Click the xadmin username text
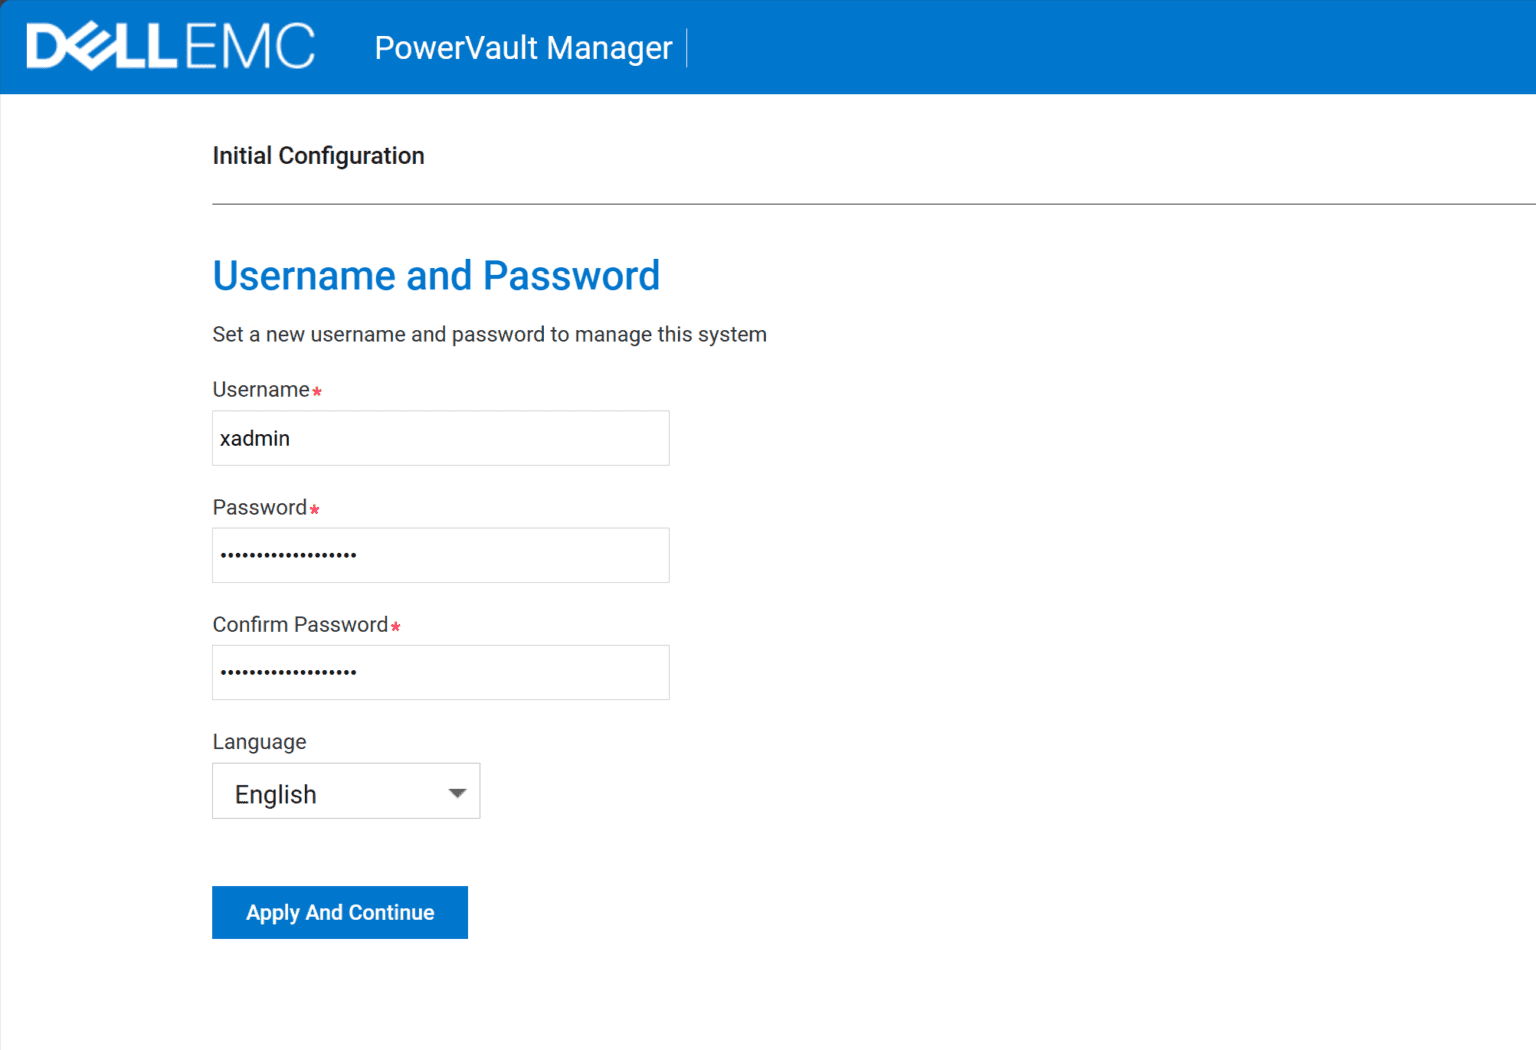The width and height of the screenshot is (1536, 1050). [x=255, y=438]
